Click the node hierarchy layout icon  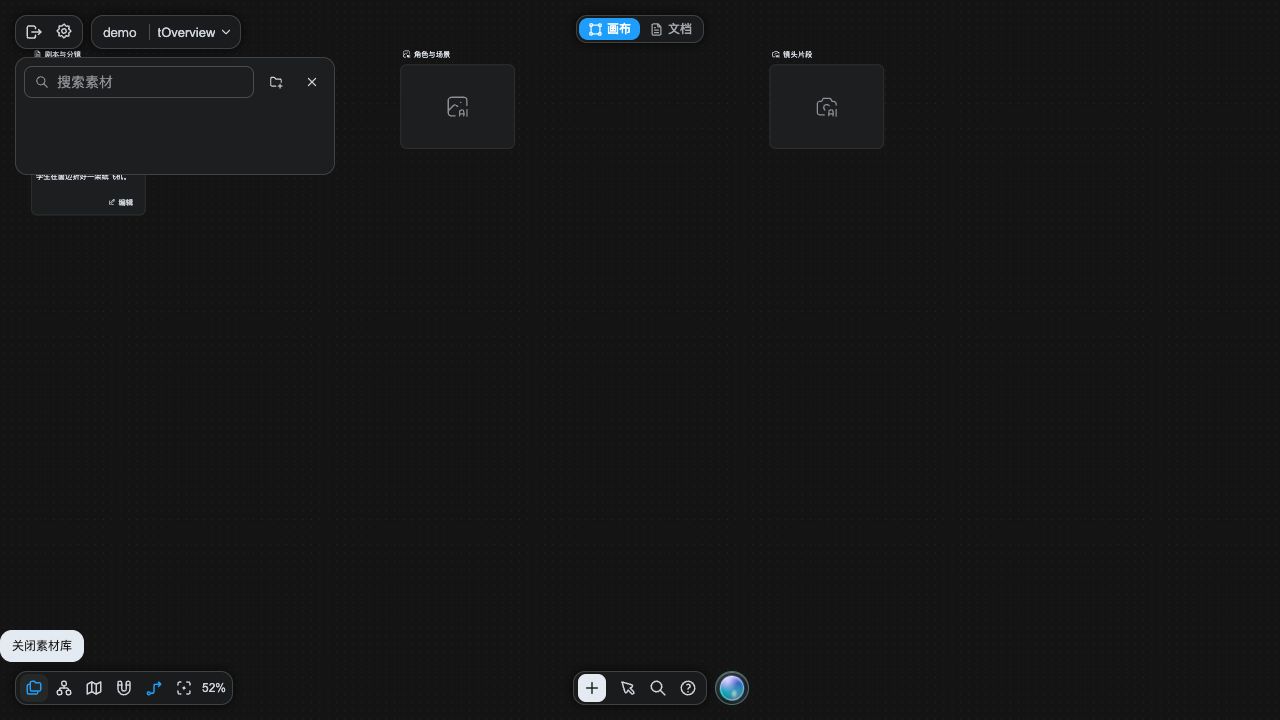[x=64, y=688]
